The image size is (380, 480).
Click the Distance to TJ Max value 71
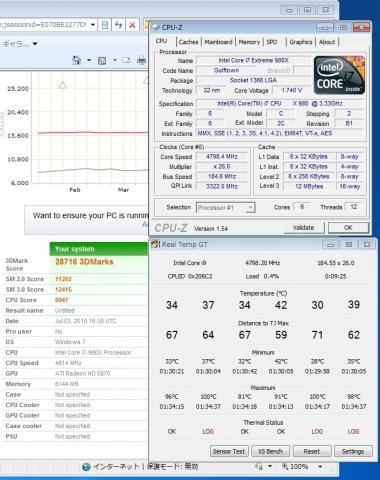317,335
